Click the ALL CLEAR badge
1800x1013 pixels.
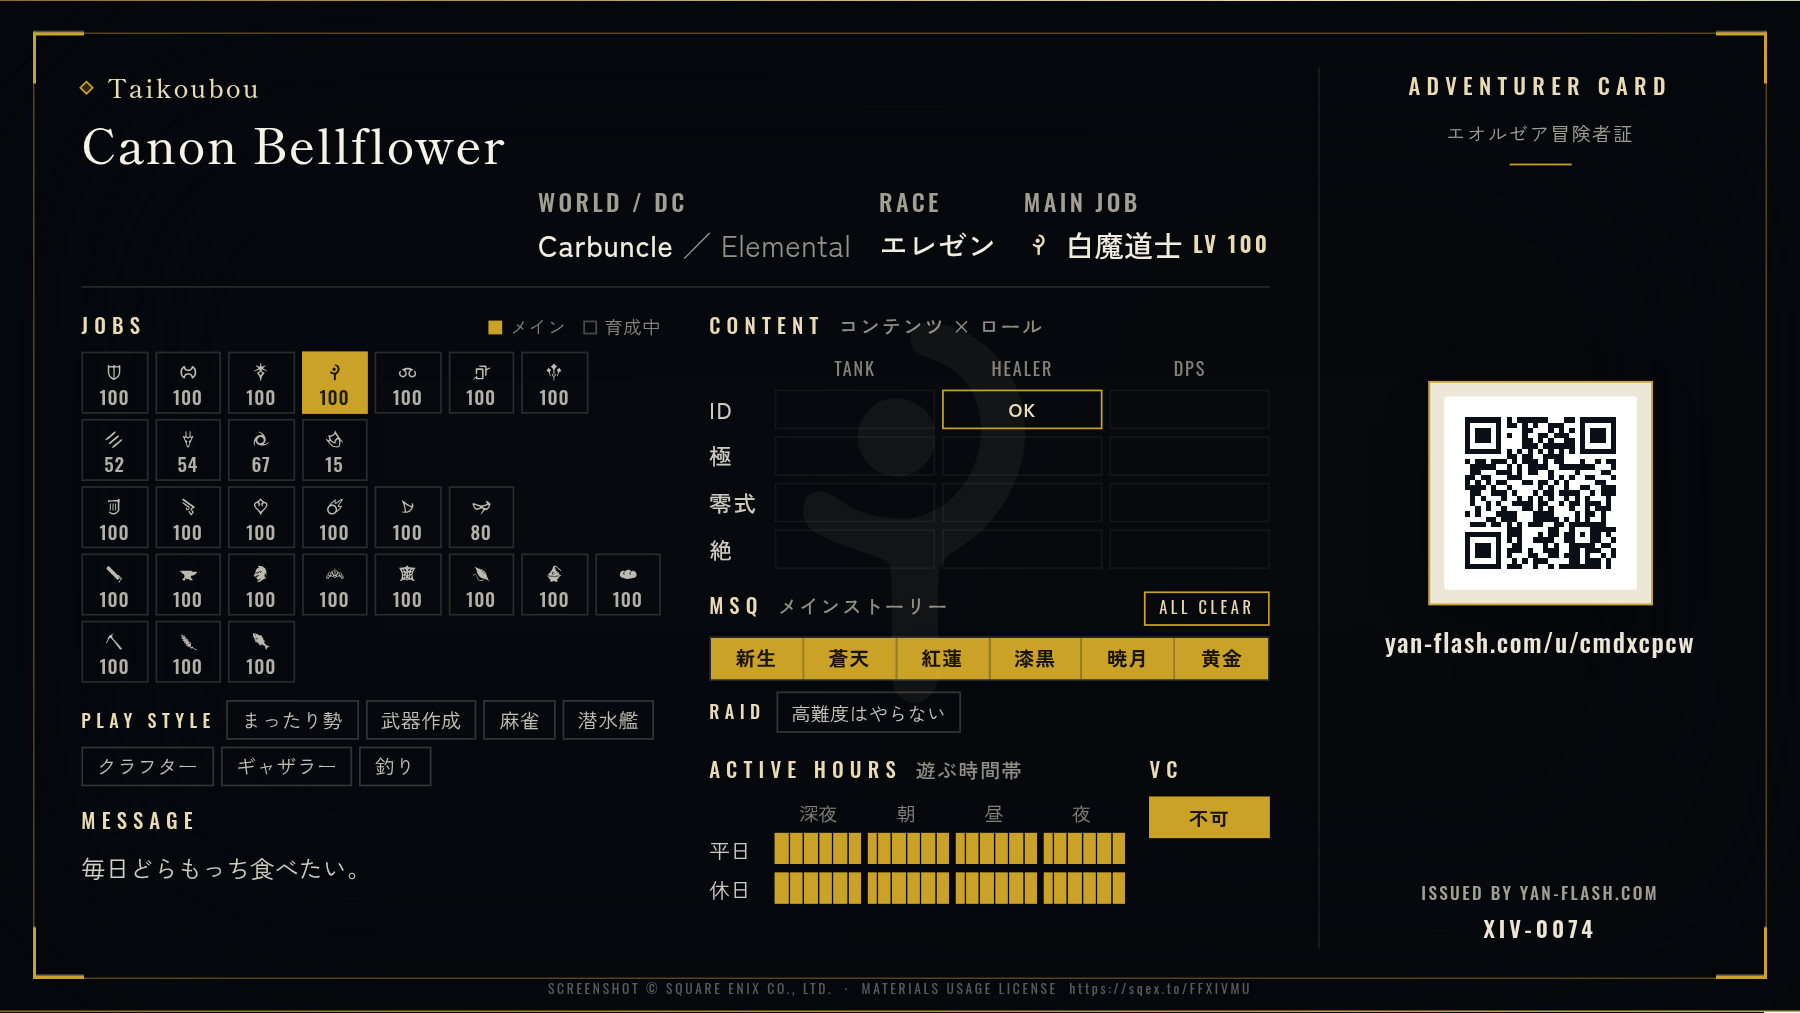[1206, 608]
